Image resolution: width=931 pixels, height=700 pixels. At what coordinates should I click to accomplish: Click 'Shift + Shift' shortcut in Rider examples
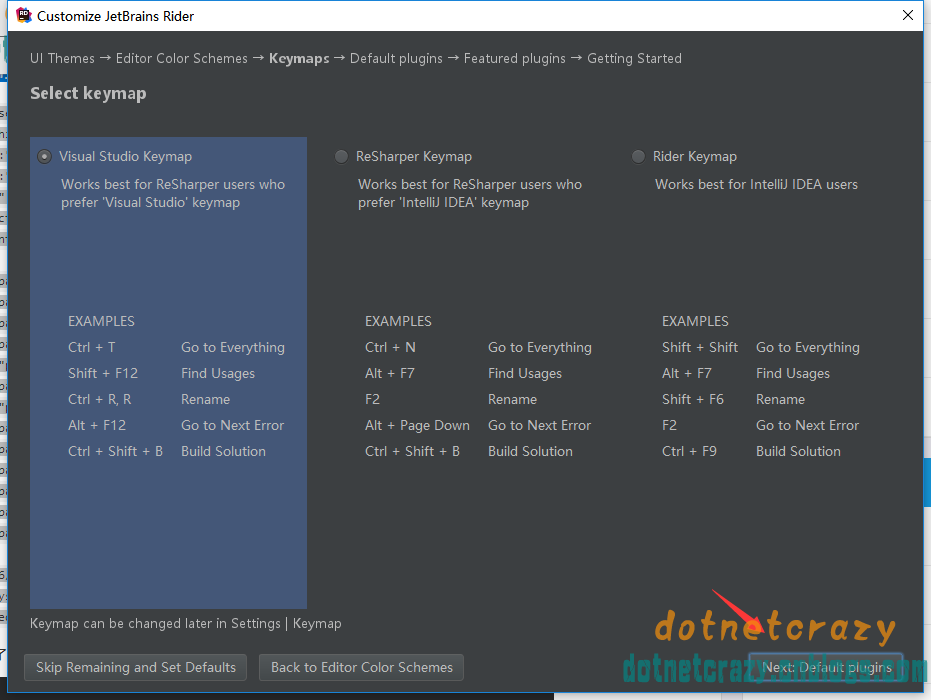(700, 347)
